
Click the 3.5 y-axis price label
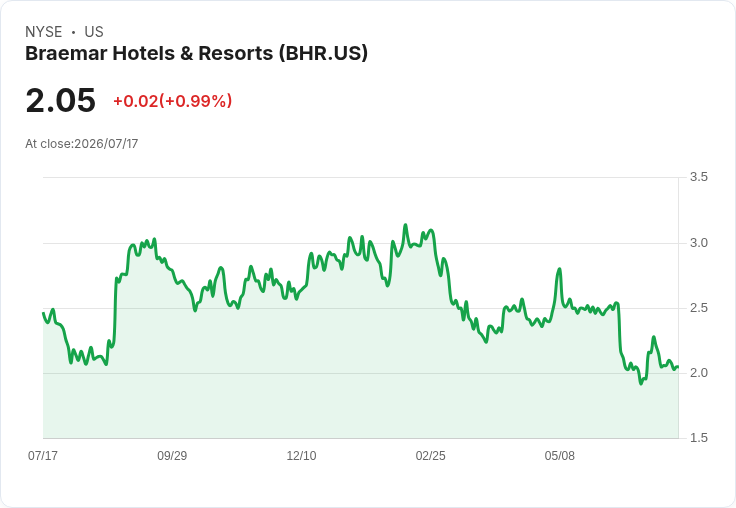(x=698, y=177)
